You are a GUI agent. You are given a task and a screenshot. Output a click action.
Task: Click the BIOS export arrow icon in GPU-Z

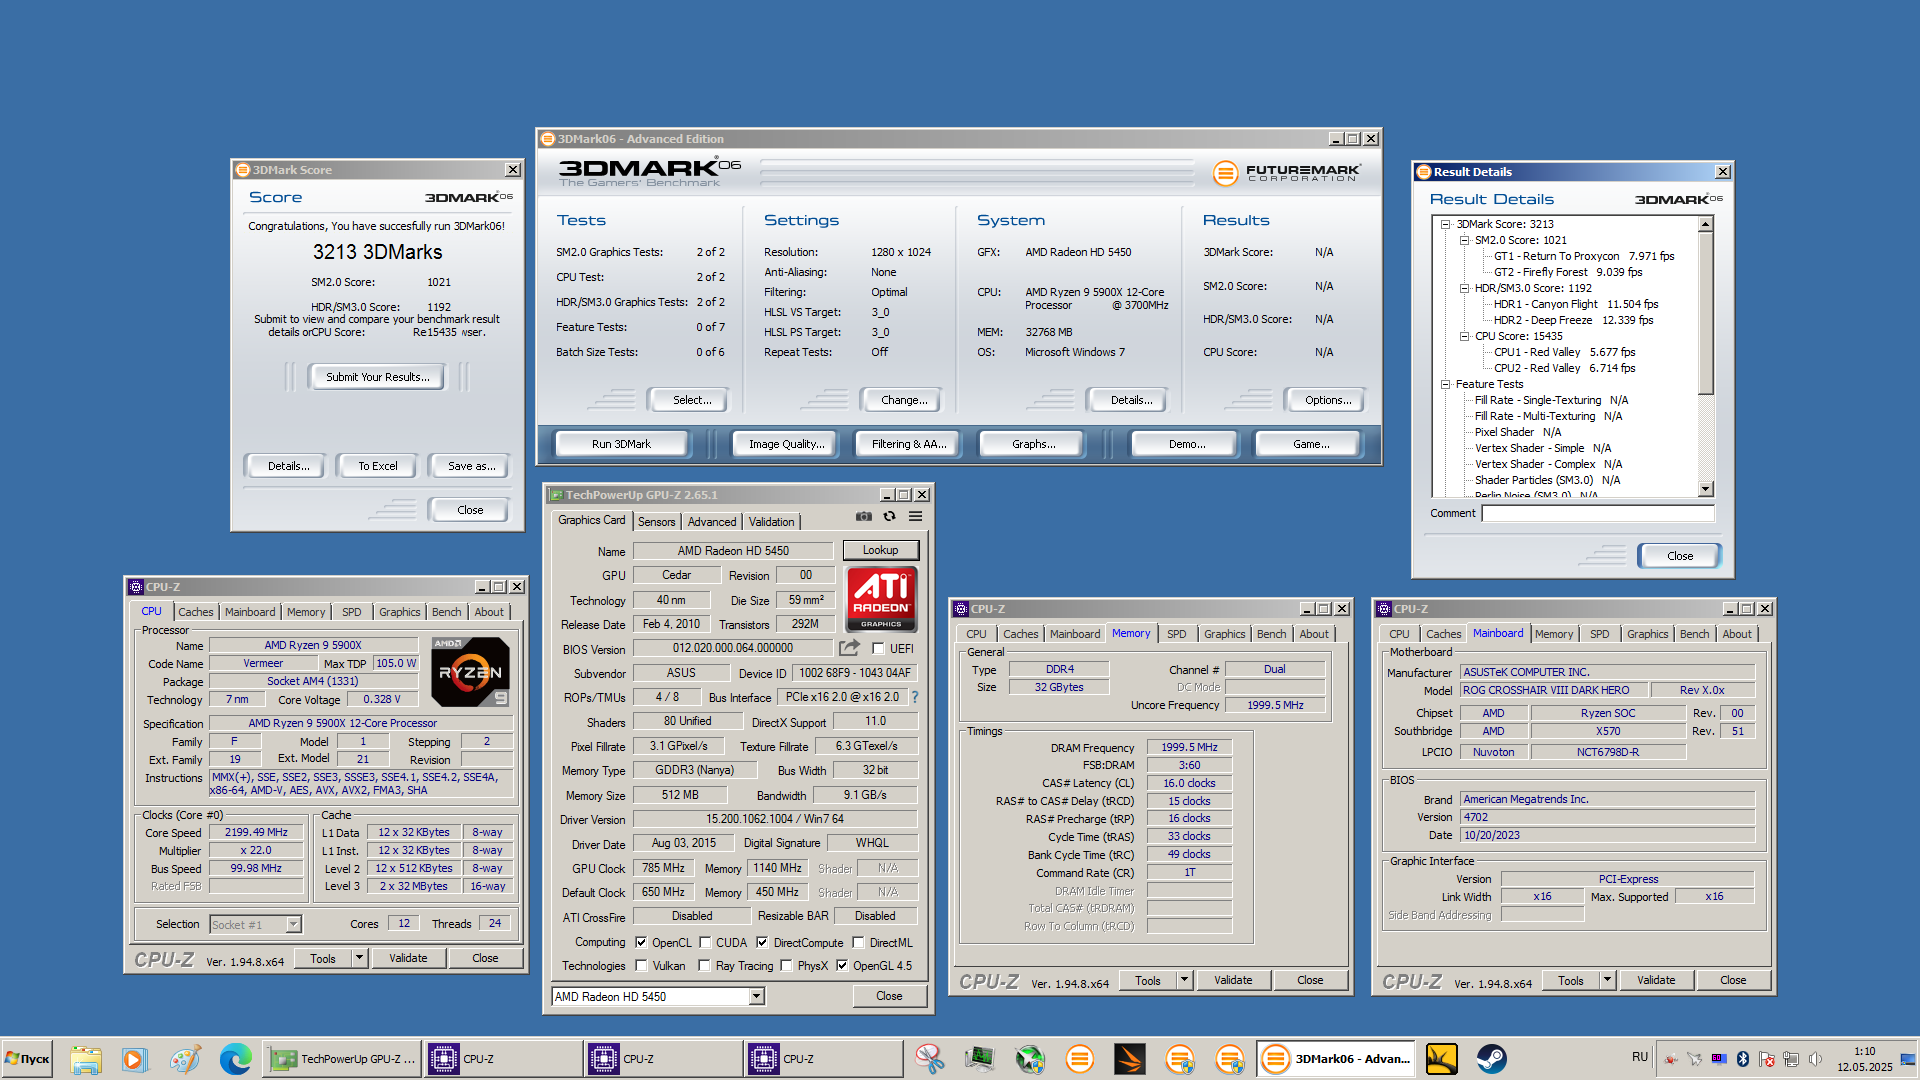pyautogui.click(x=849, y=648)
